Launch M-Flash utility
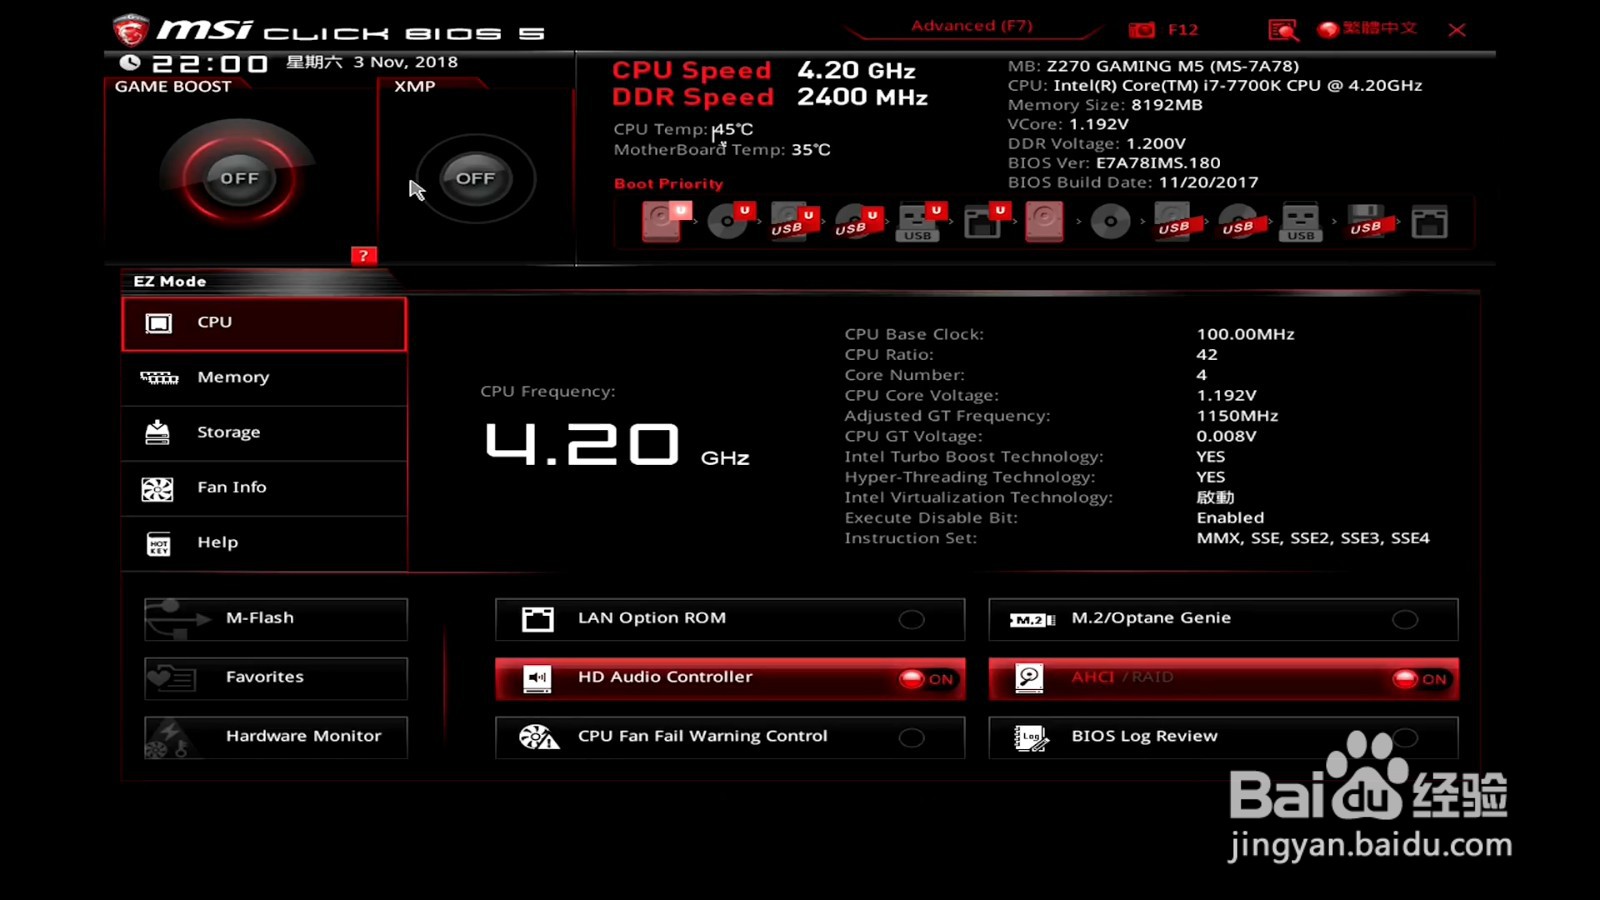 pyautogui.click(x=276, y=619)
